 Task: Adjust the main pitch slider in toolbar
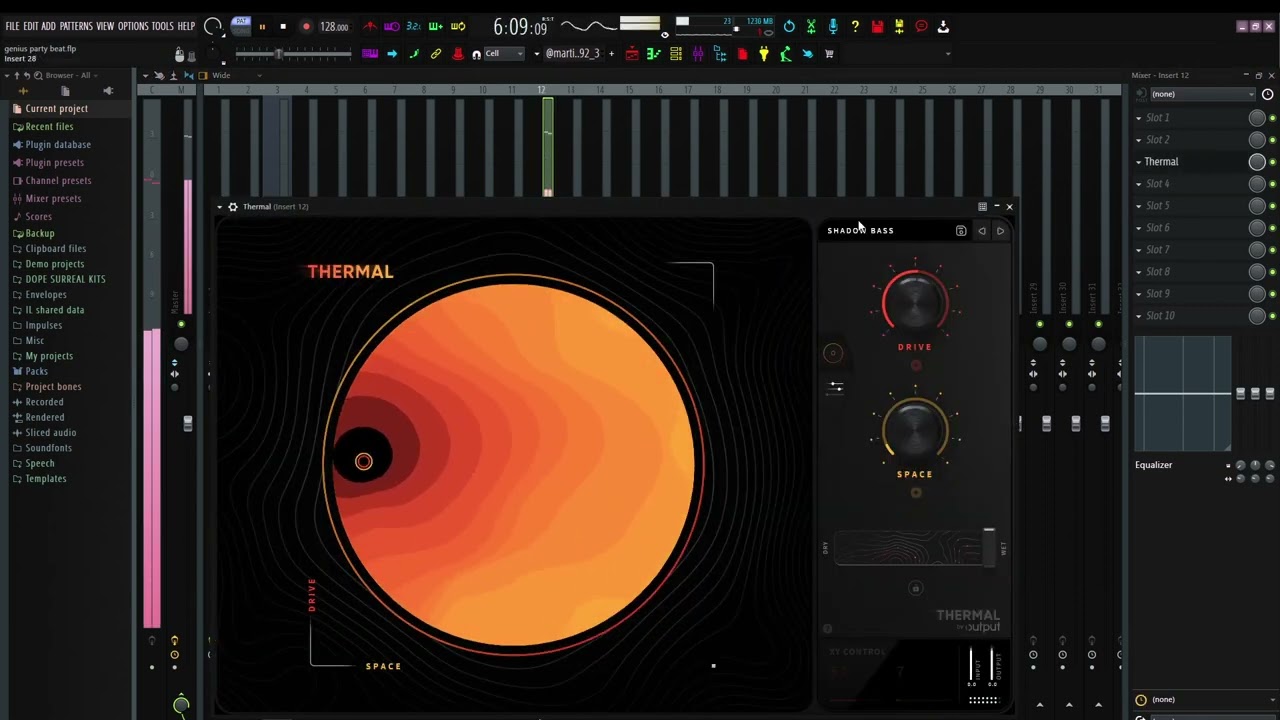tap(280, 54)
